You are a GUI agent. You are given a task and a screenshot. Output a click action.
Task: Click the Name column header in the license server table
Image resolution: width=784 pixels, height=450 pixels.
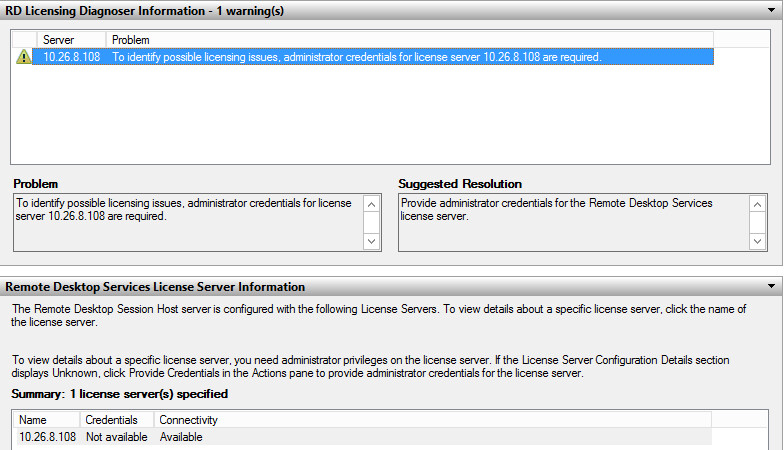pyautogui.click(x=48, y=420)
